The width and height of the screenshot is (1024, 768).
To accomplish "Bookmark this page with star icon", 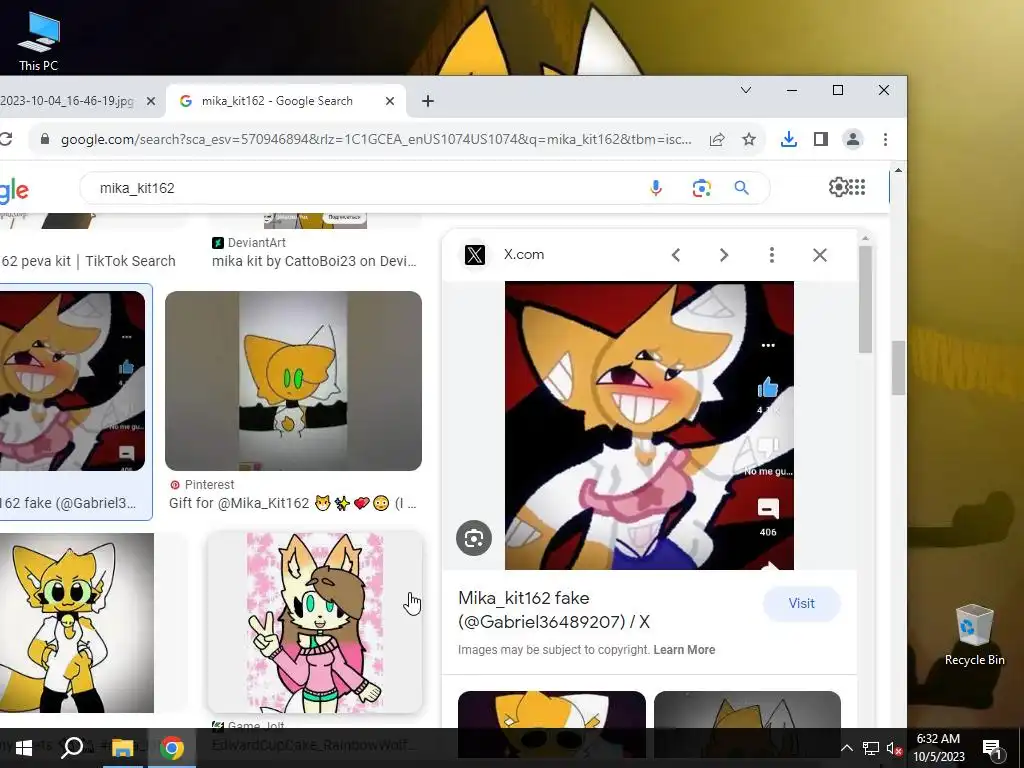I will pyautogui.click(x=749, y=139).
